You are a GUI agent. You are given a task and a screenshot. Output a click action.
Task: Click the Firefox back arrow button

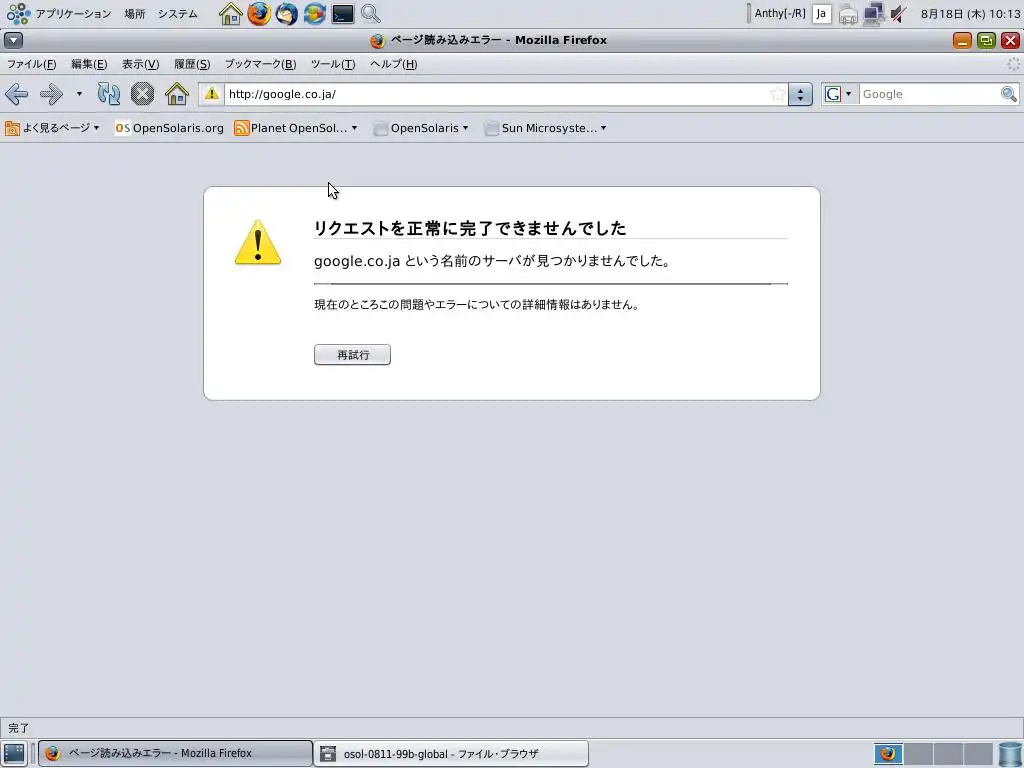coord(16,94)
